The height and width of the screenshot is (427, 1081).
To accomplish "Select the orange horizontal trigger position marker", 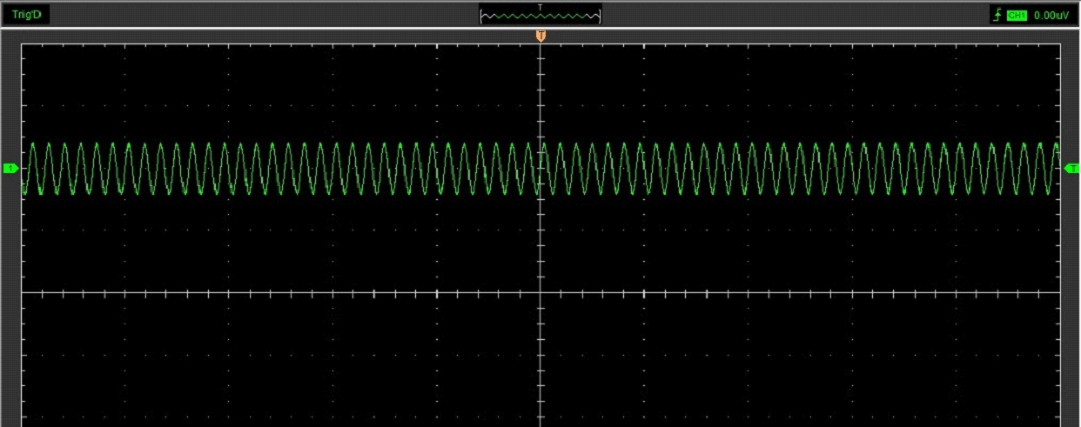I will click(540, 36).
